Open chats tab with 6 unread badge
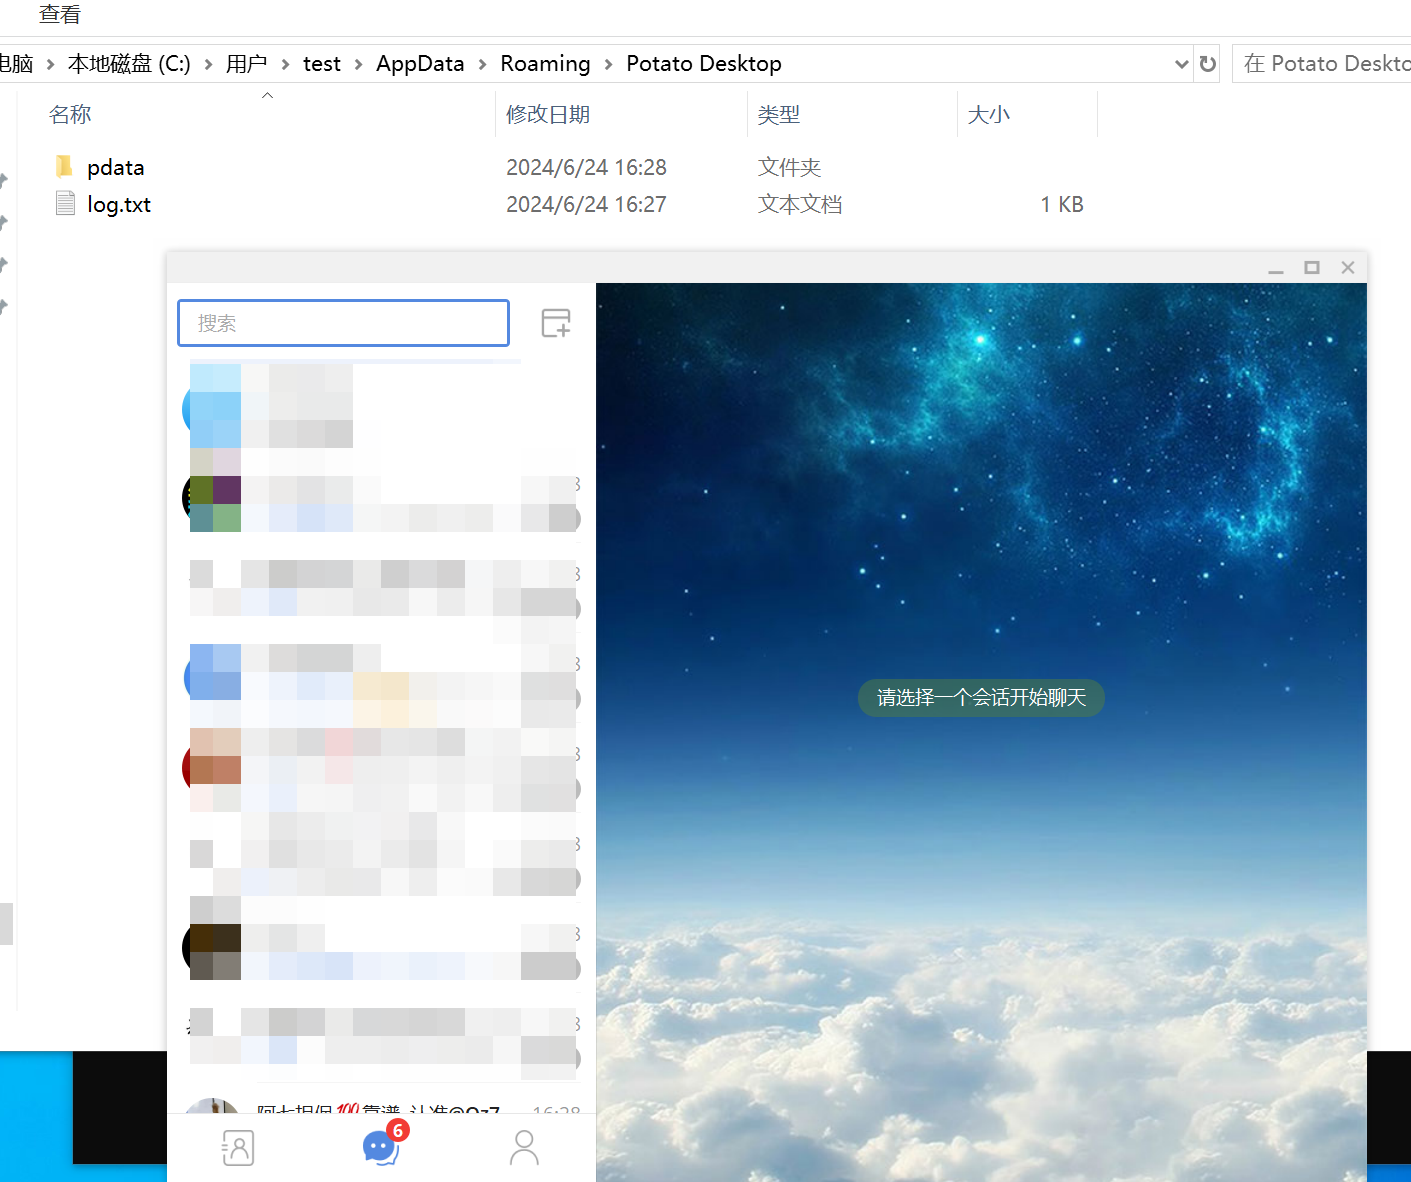Screen dimensions: 1411x1182 [381, 1147]
